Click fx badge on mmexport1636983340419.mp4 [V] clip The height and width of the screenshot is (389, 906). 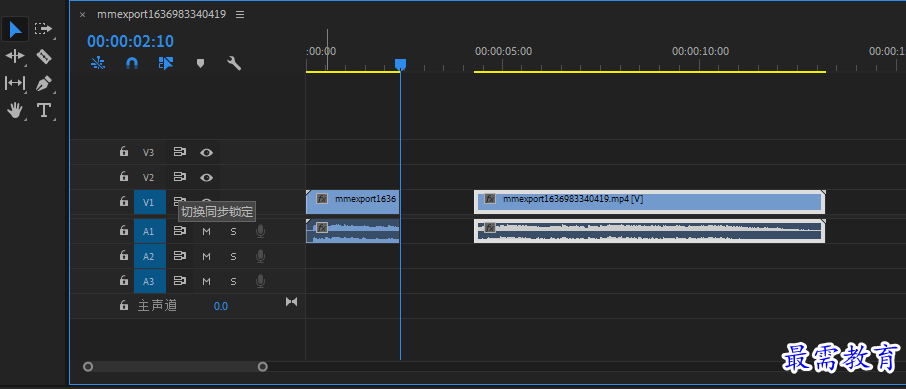490,199
